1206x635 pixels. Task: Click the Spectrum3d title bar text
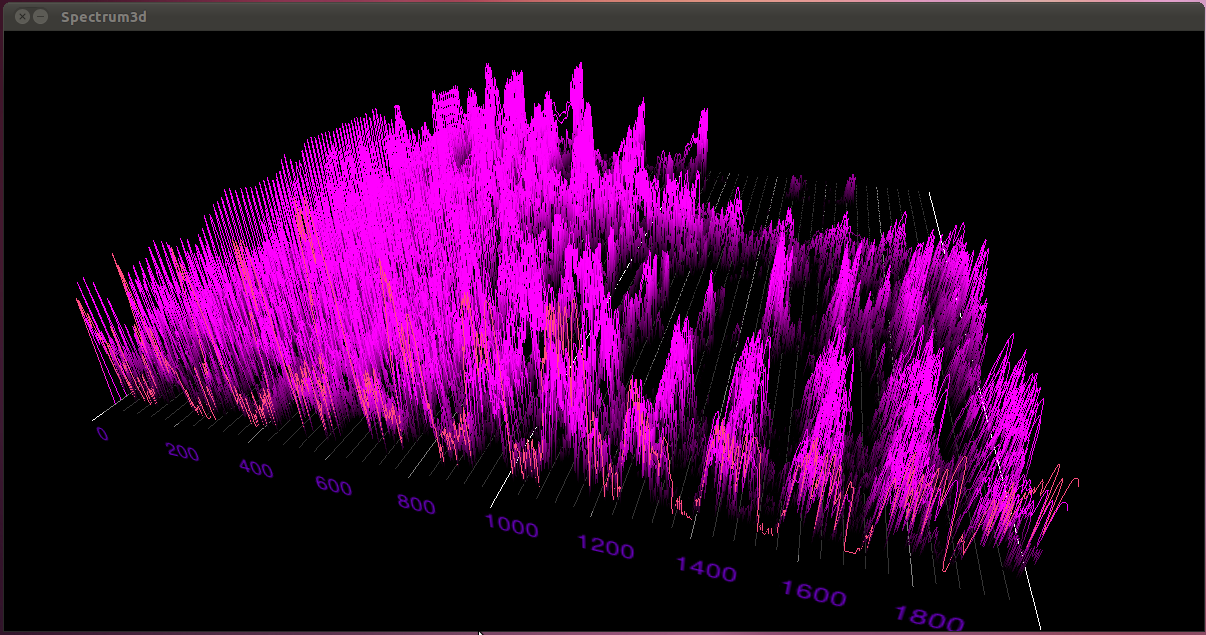tap(103, 17)
